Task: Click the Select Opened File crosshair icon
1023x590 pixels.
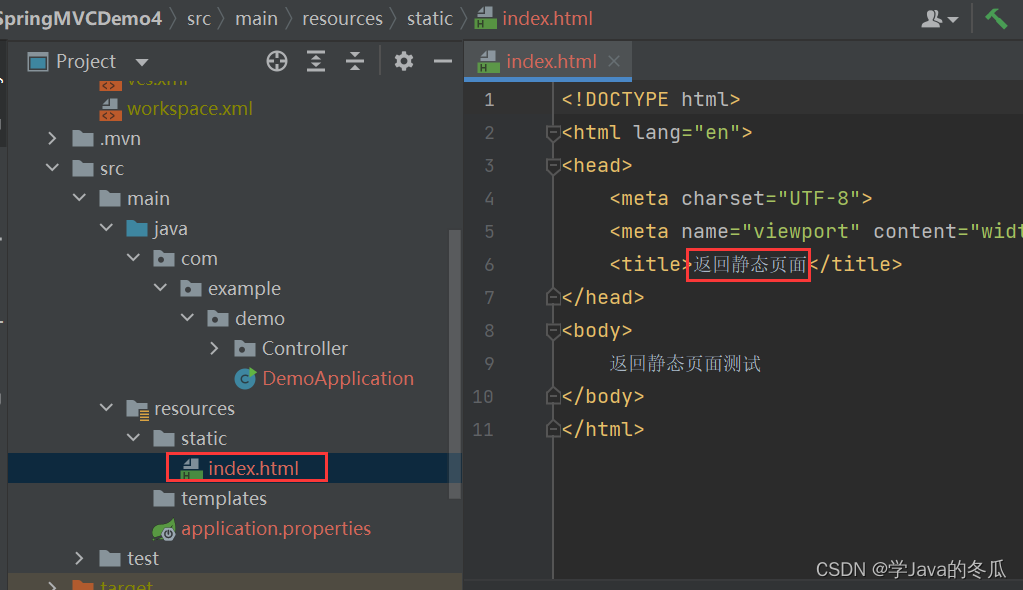Action: [x=276, y=61]
